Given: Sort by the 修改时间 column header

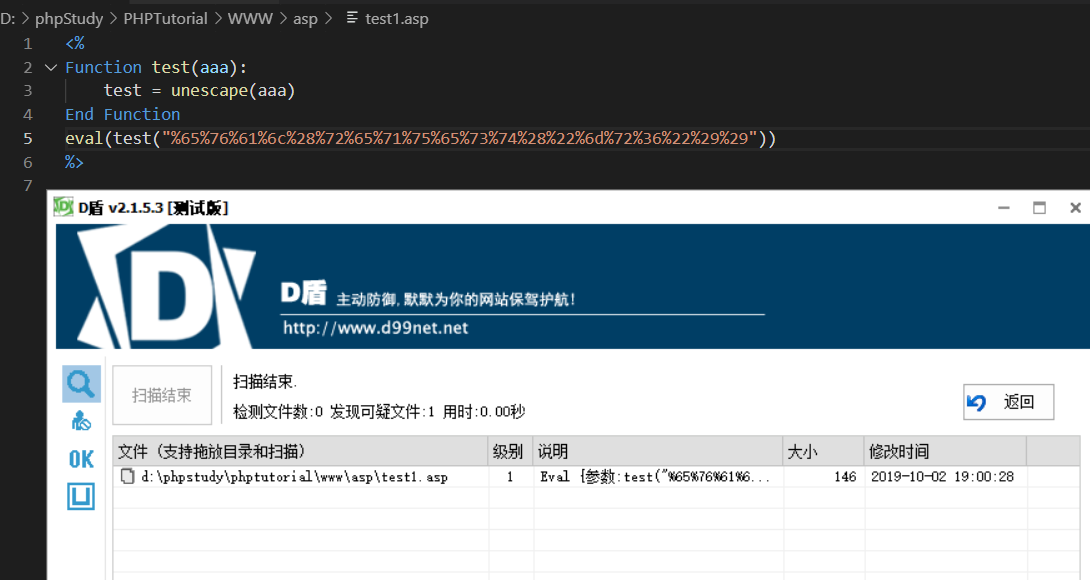Looking at the screenshot, I should tap(945, 451).
